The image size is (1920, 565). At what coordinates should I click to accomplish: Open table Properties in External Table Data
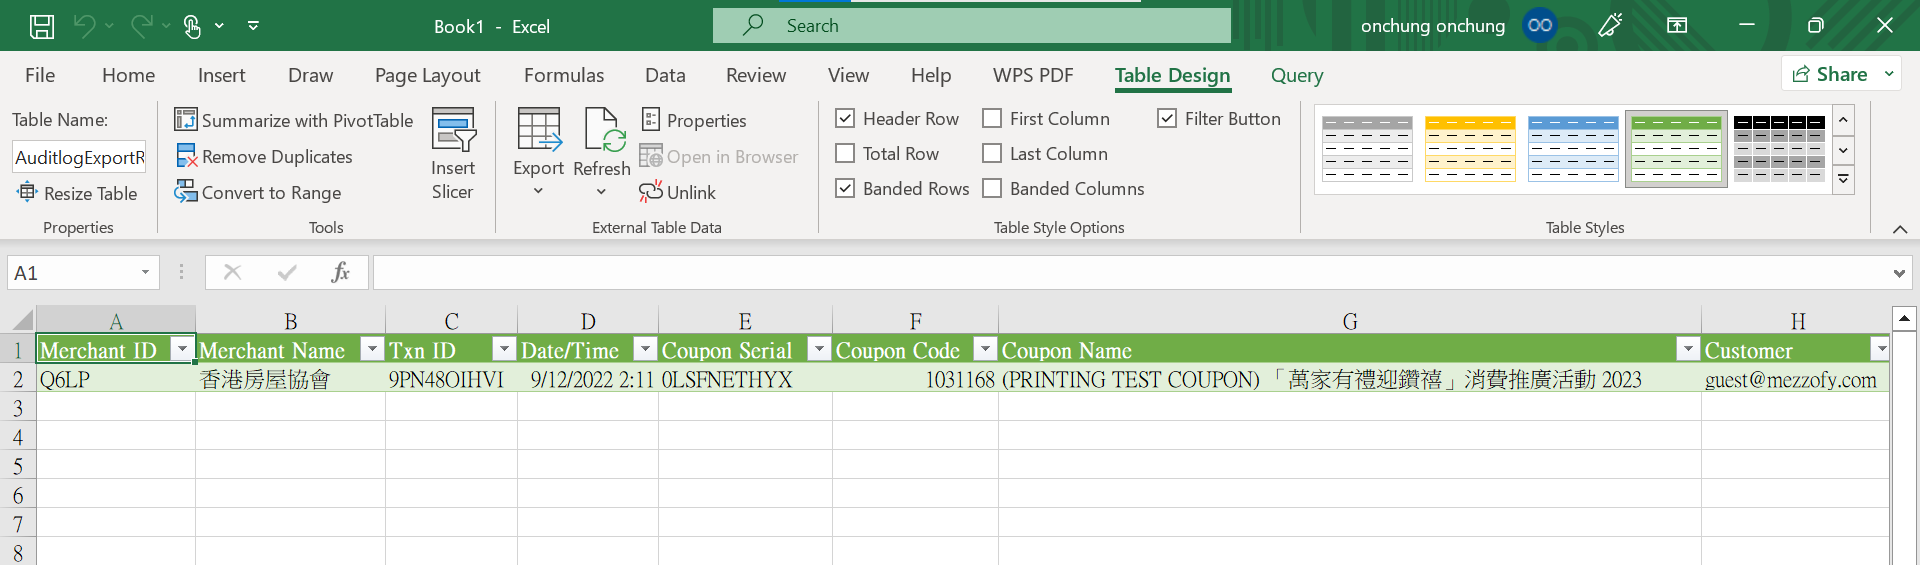694,120
